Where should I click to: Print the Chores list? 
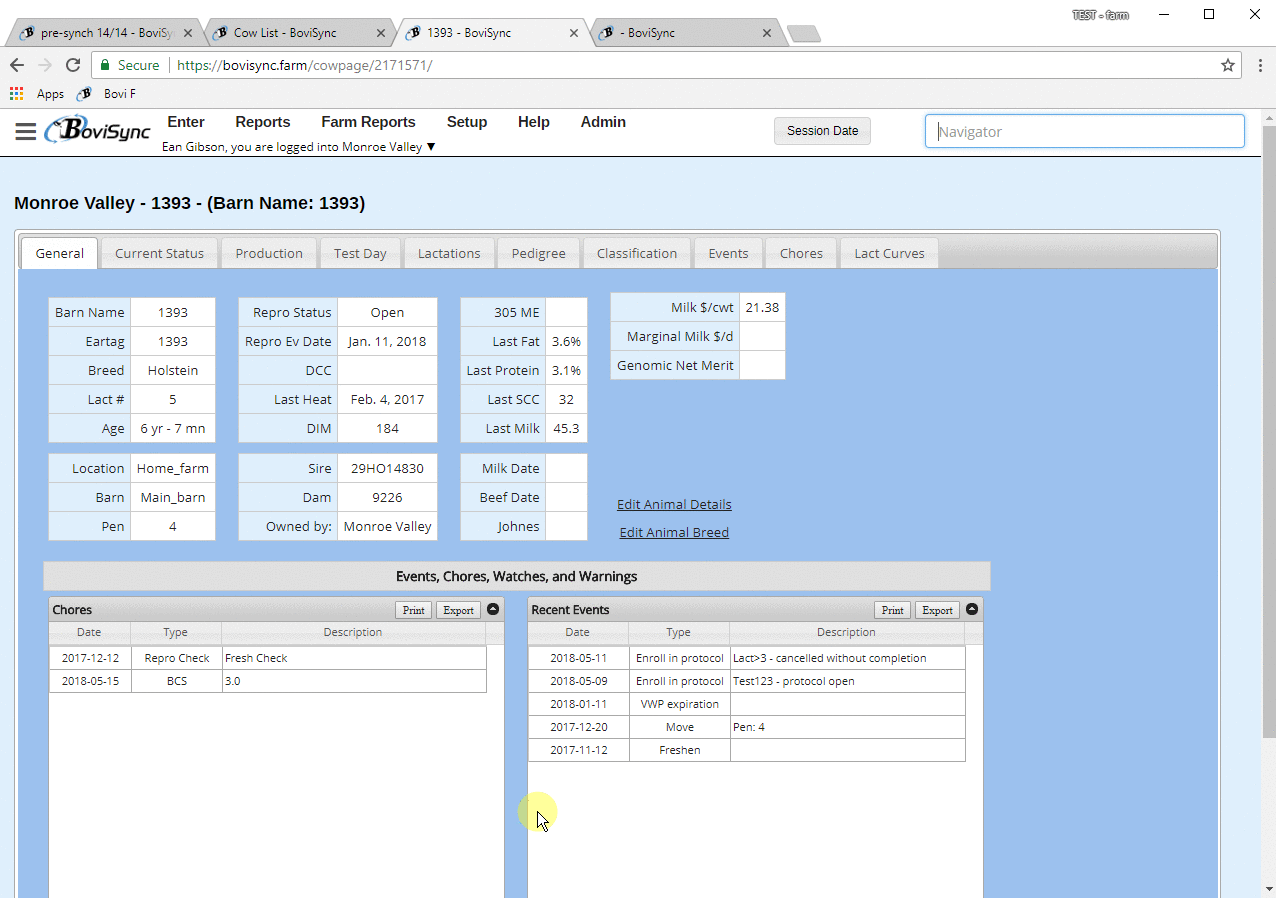click(414, 610)
